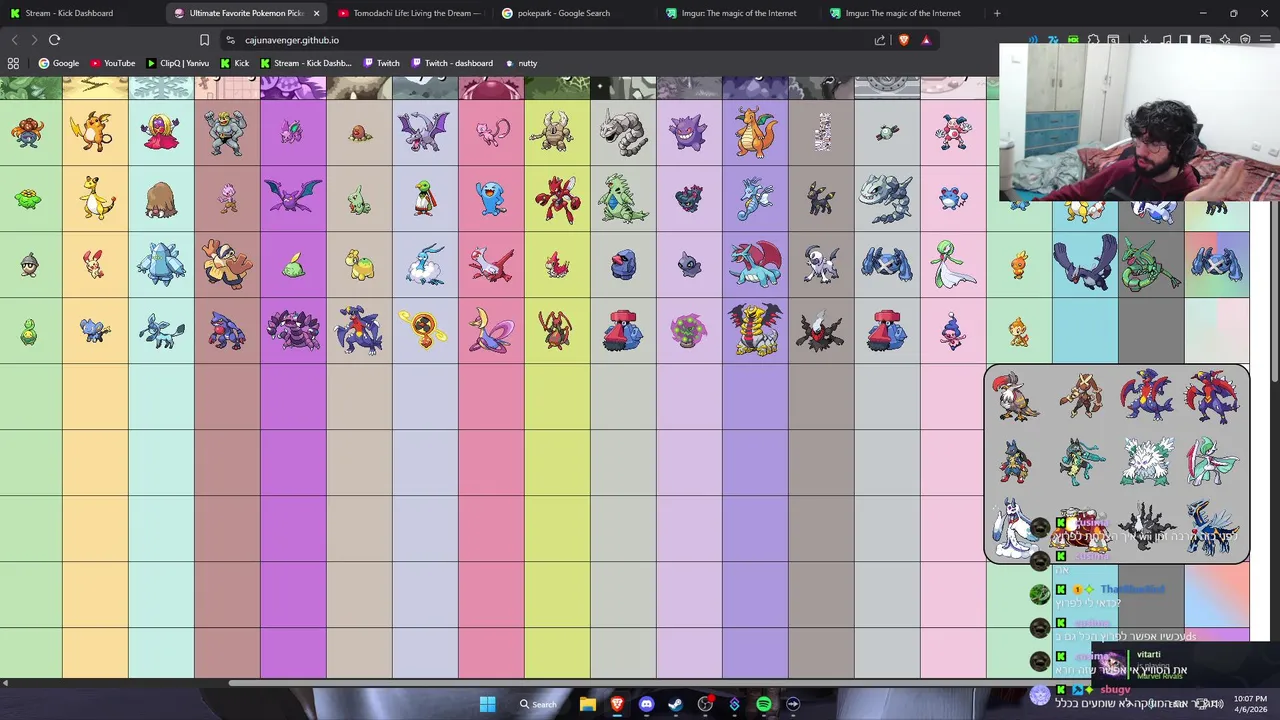Open Google bookmark
Viewport: 1280px width, 720px height.
tap(59, 63)
